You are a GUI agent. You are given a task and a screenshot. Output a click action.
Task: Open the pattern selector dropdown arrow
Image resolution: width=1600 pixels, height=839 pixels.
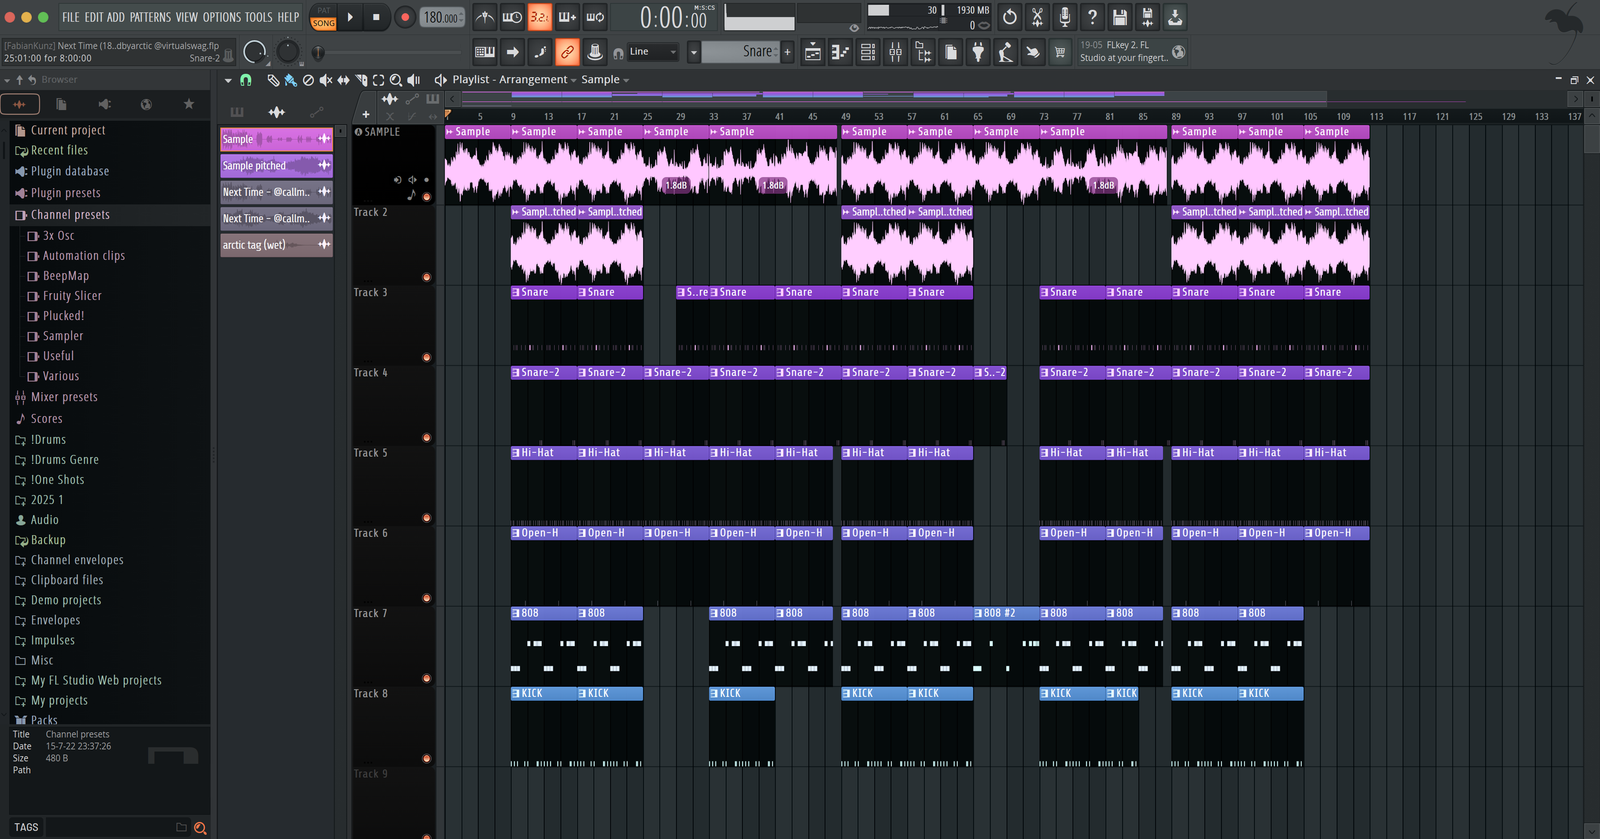pos(693,52)
